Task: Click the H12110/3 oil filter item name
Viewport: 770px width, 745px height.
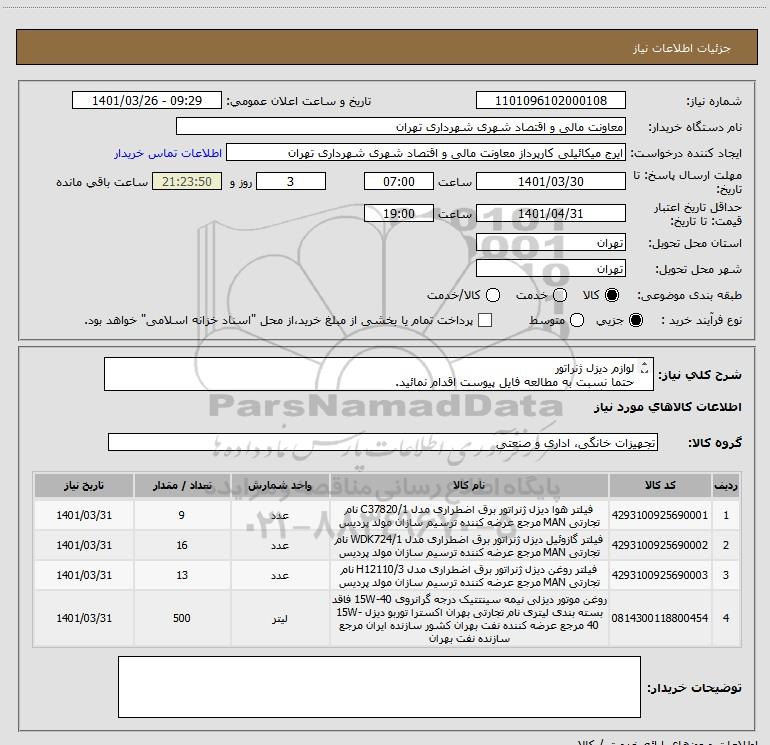Action: pyautogui.click(x=469, y=576)
